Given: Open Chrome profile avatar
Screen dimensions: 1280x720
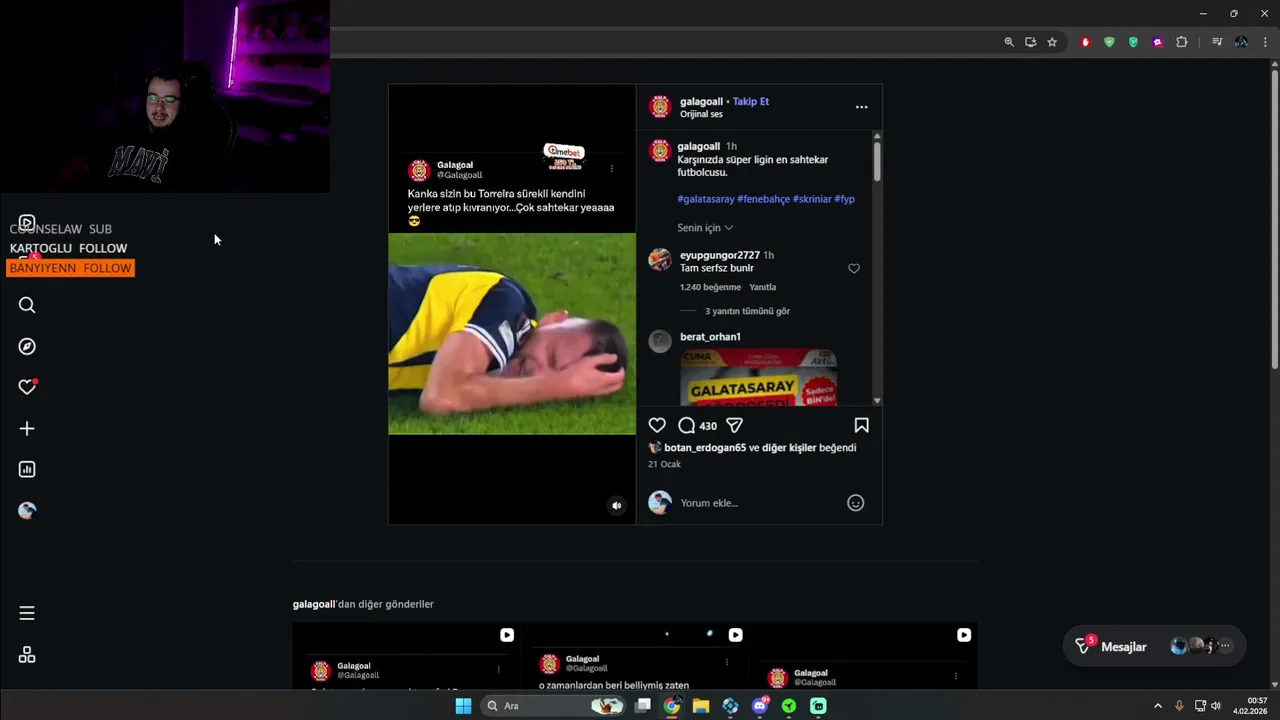Looking at the screenshot, I should coord(1241,42).
